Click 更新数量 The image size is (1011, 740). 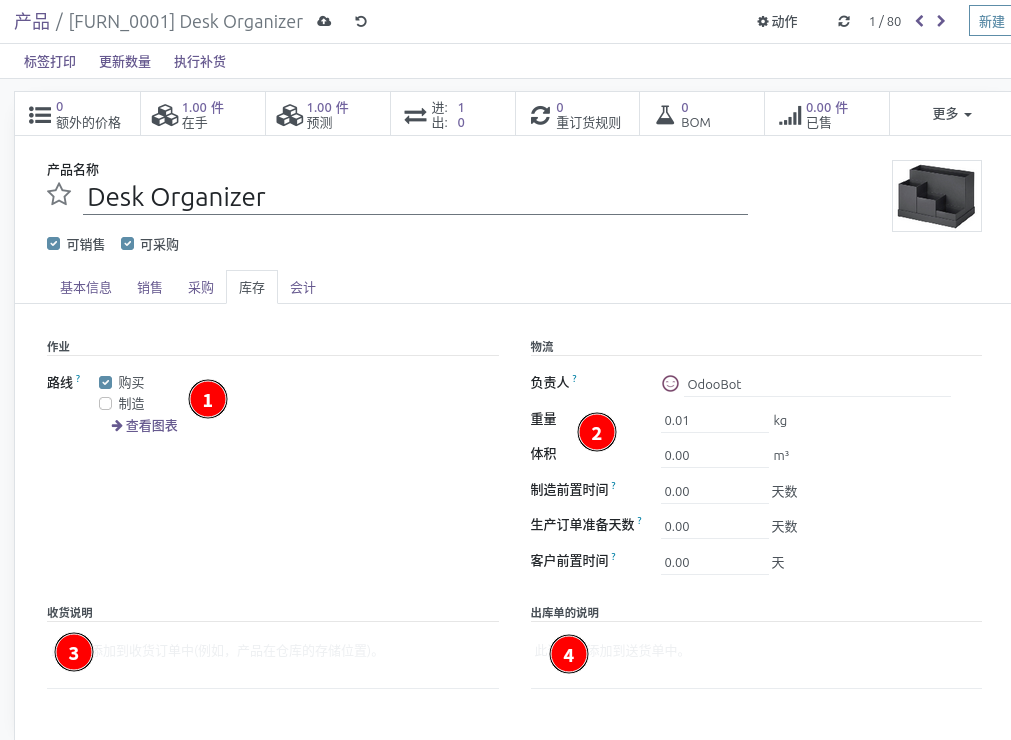tap(124, 62)
